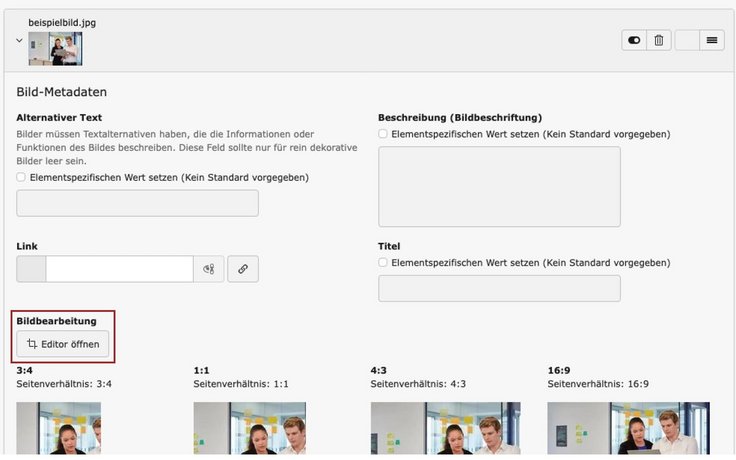Click the link chain icon button
736x460 pixels.
[243, 269]
